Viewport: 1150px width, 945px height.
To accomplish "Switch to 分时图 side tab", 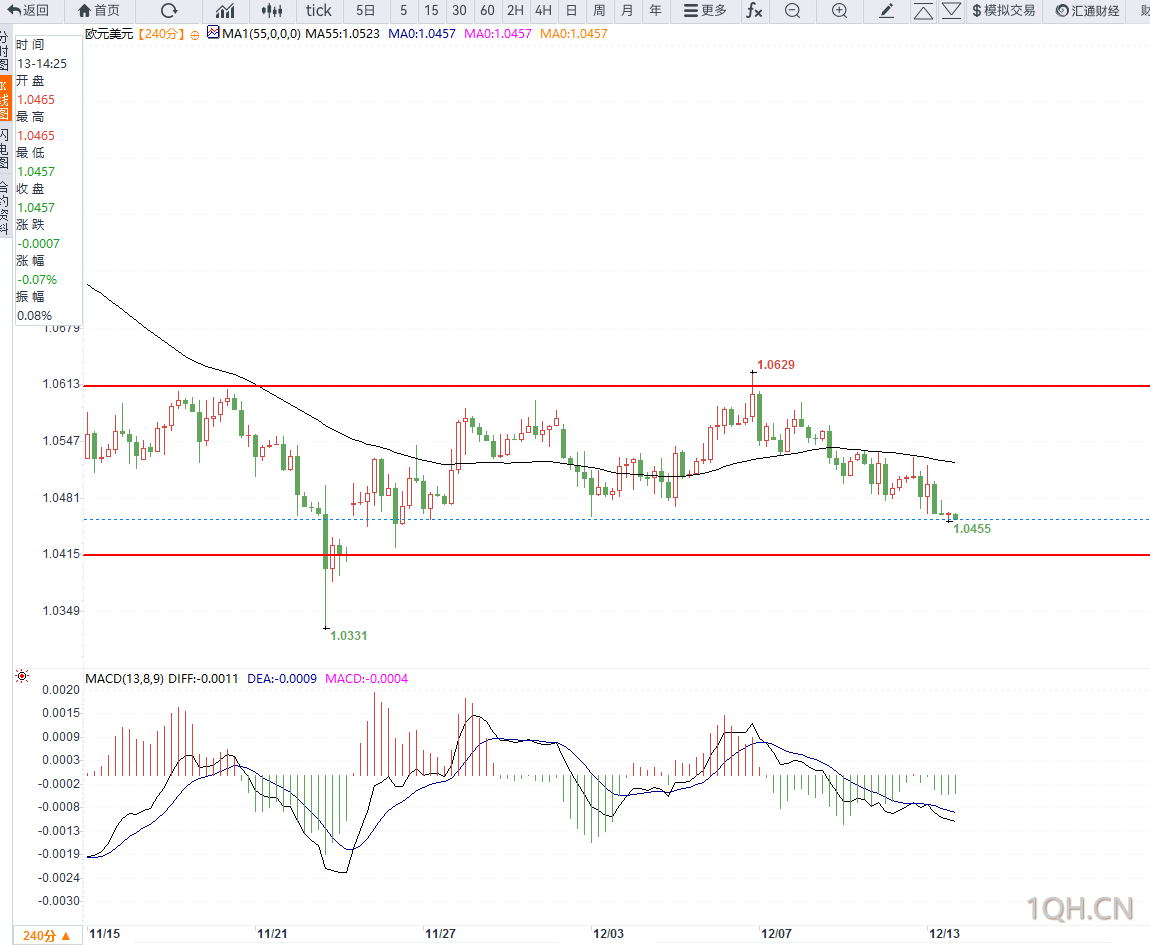I will coord(5,51).
